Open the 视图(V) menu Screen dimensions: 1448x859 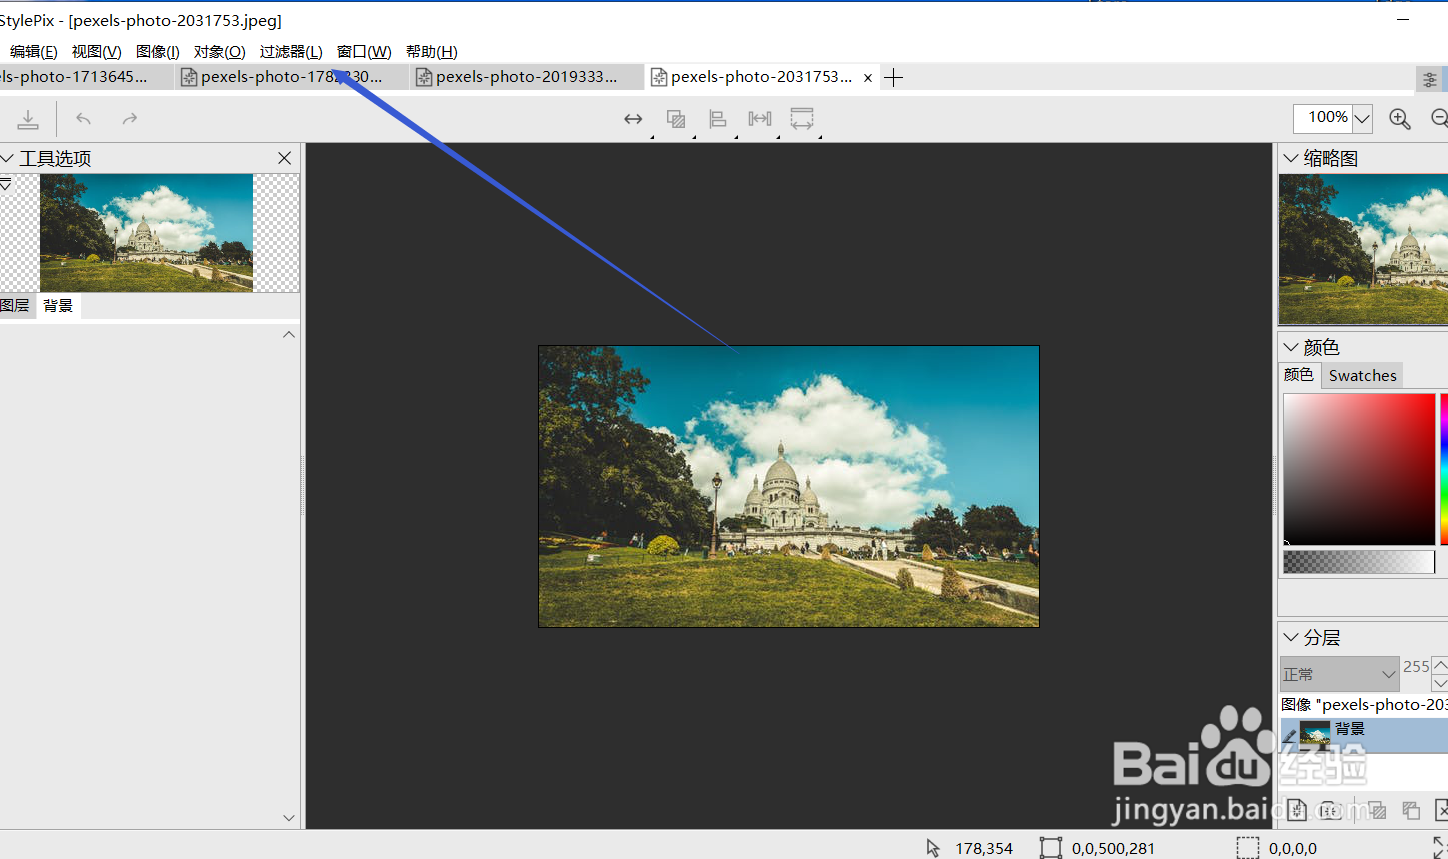click(97, 52)
